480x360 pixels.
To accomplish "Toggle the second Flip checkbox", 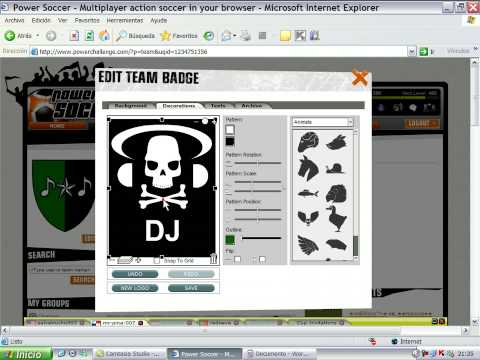I will coord(262,259).
